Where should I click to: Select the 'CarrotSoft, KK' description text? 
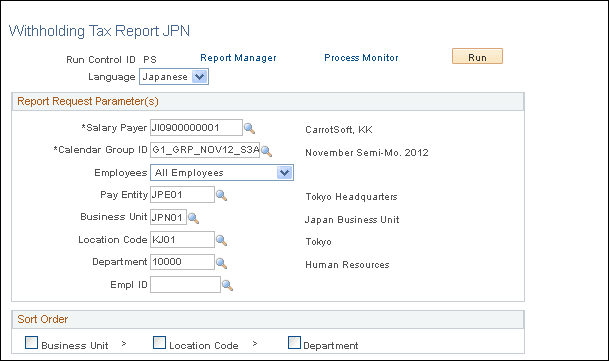point(339,130)
